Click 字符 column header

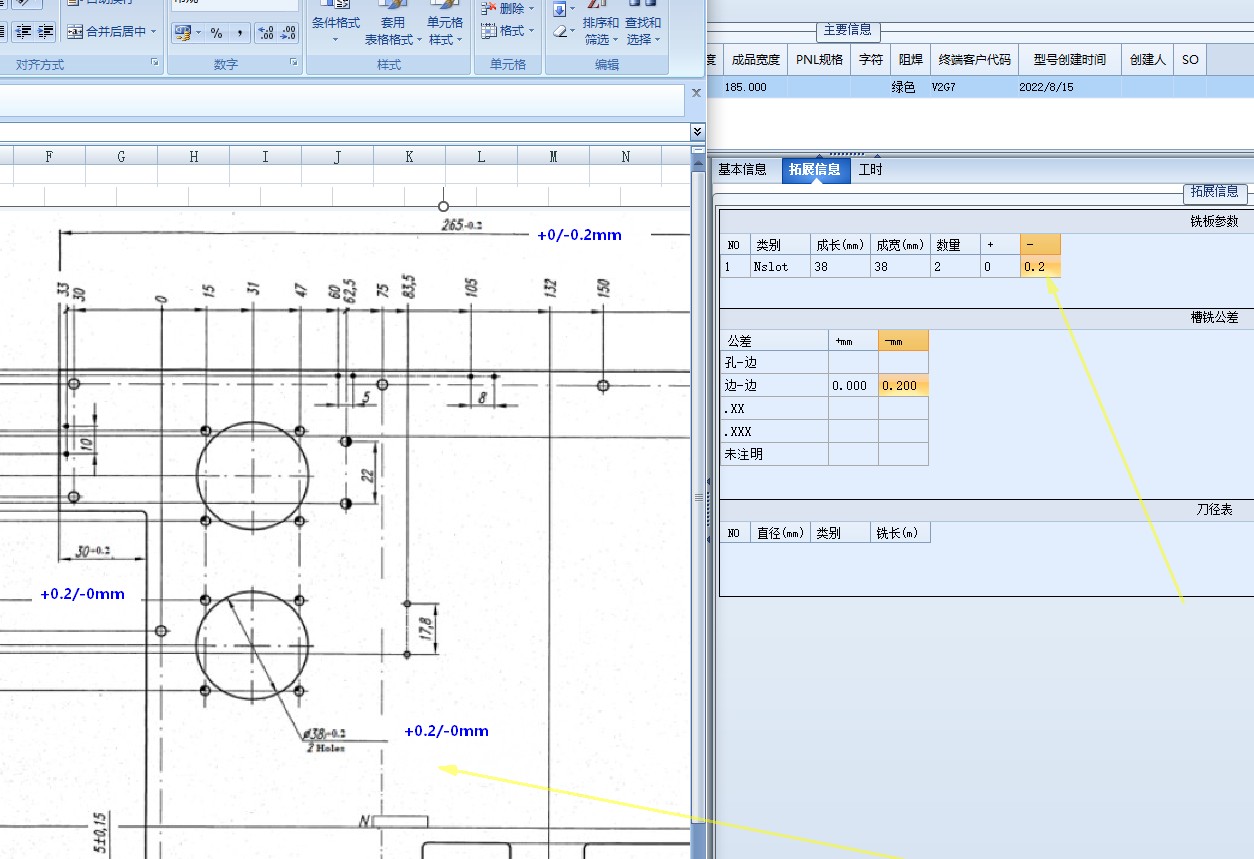870,60
